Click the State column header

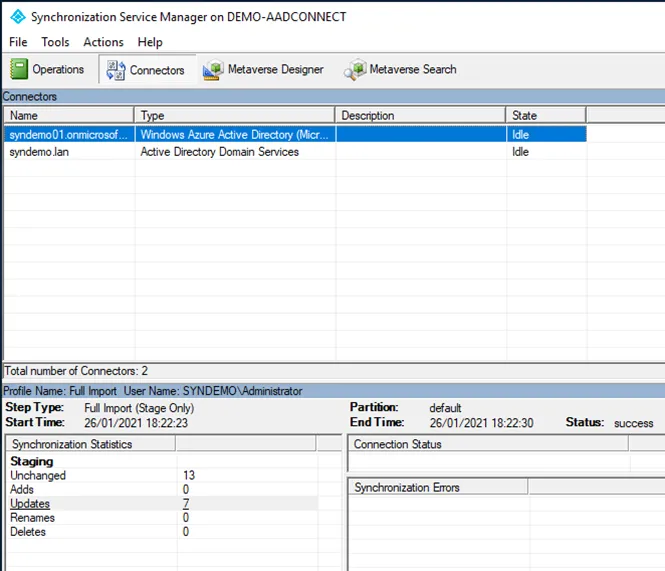point(545,115)
